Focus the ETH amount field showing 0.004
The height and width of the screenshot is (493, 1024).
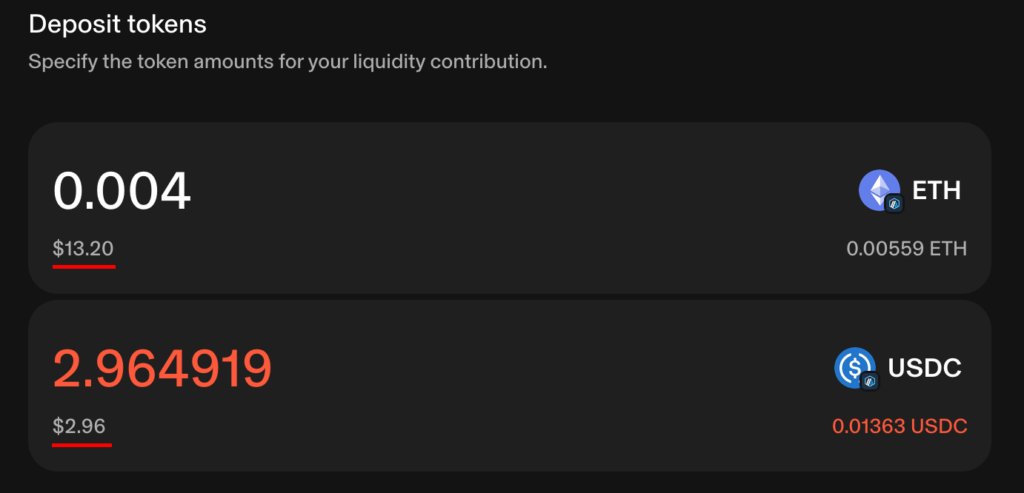122,190
